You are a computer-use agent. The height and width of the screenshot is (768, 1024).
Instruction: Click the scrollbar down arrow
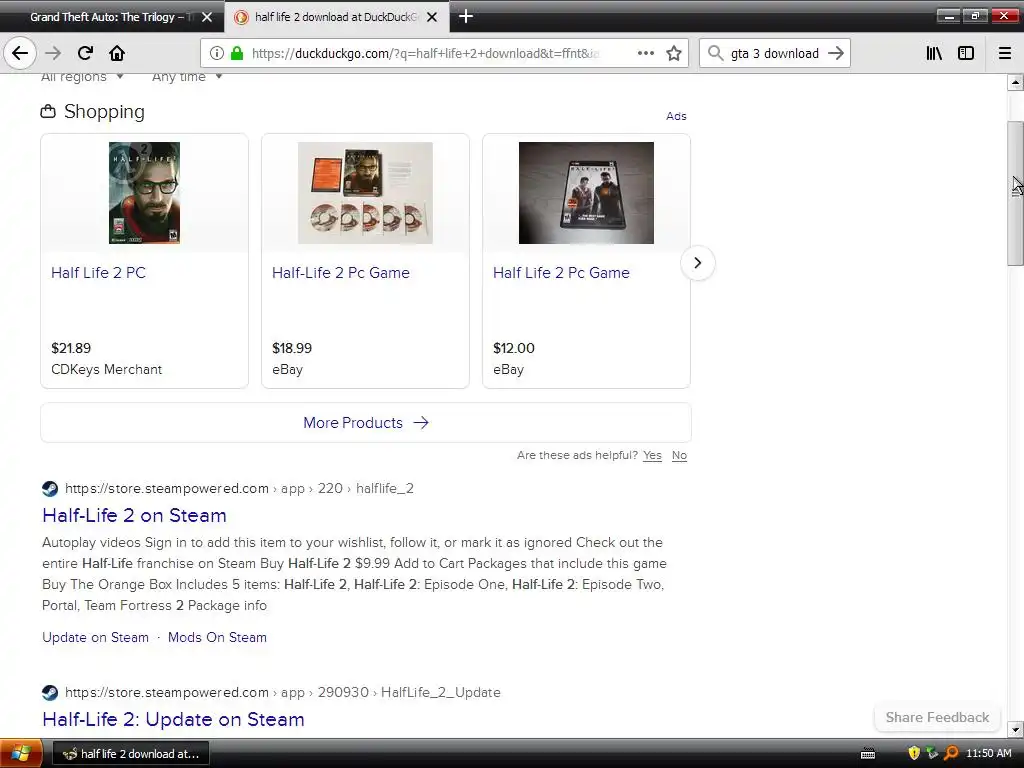1015,729
